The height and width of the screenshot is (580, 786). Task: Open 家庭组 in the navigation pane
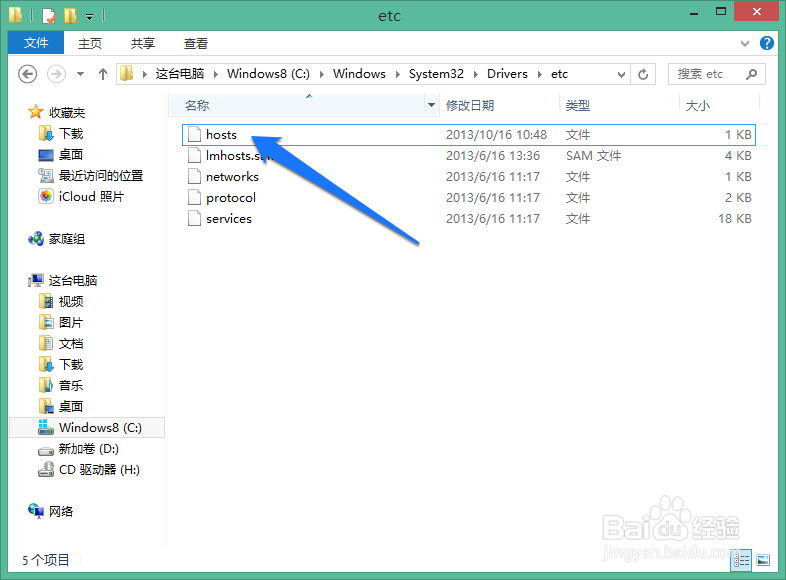(x=57, y=239)
